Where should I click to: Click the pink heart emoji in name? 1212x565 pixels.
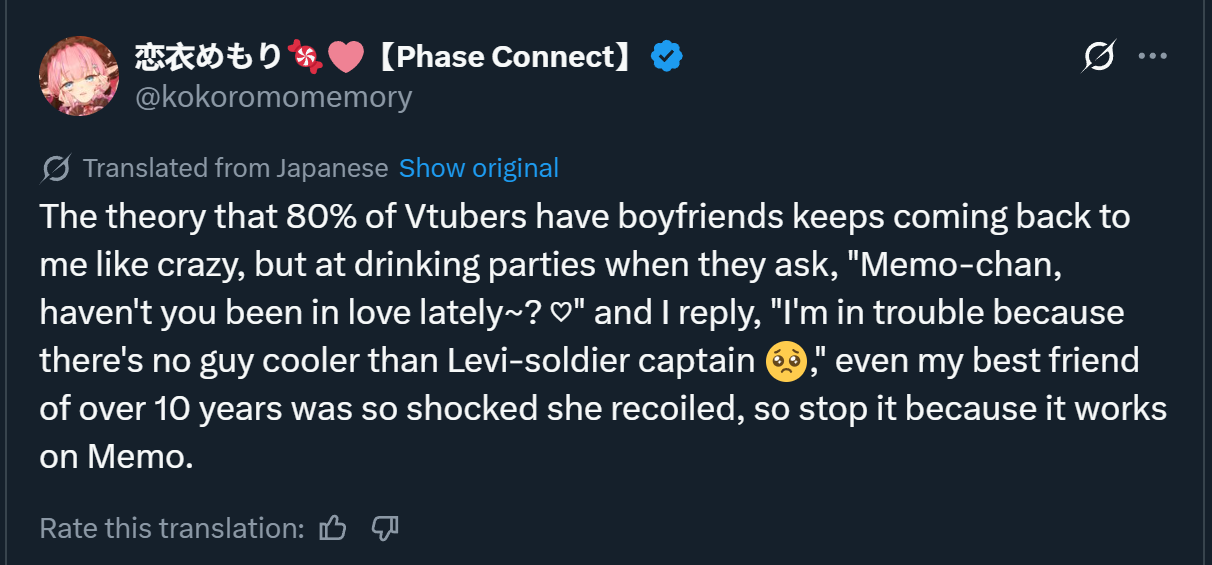(x=346, y=57)
